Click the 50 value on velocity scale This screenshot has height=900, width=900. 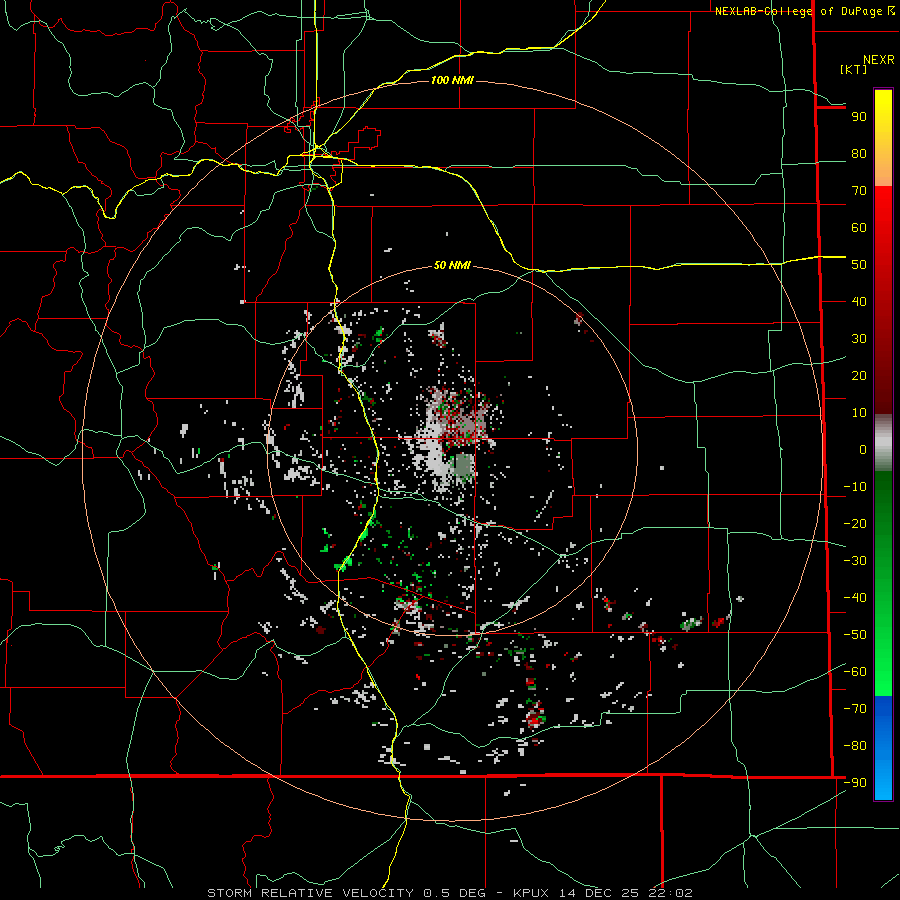tap(859, 265)
